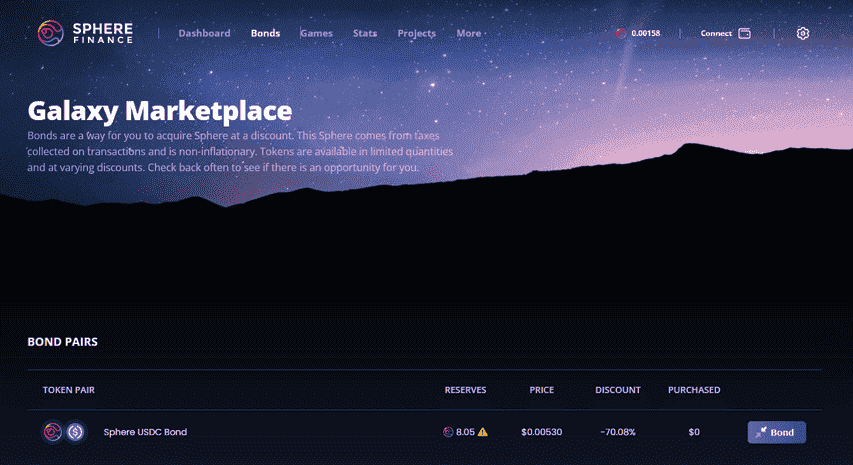Click the TOKEN PAIR column header
Viewport: 853px width, 465px height.
[x=69, y=390]
